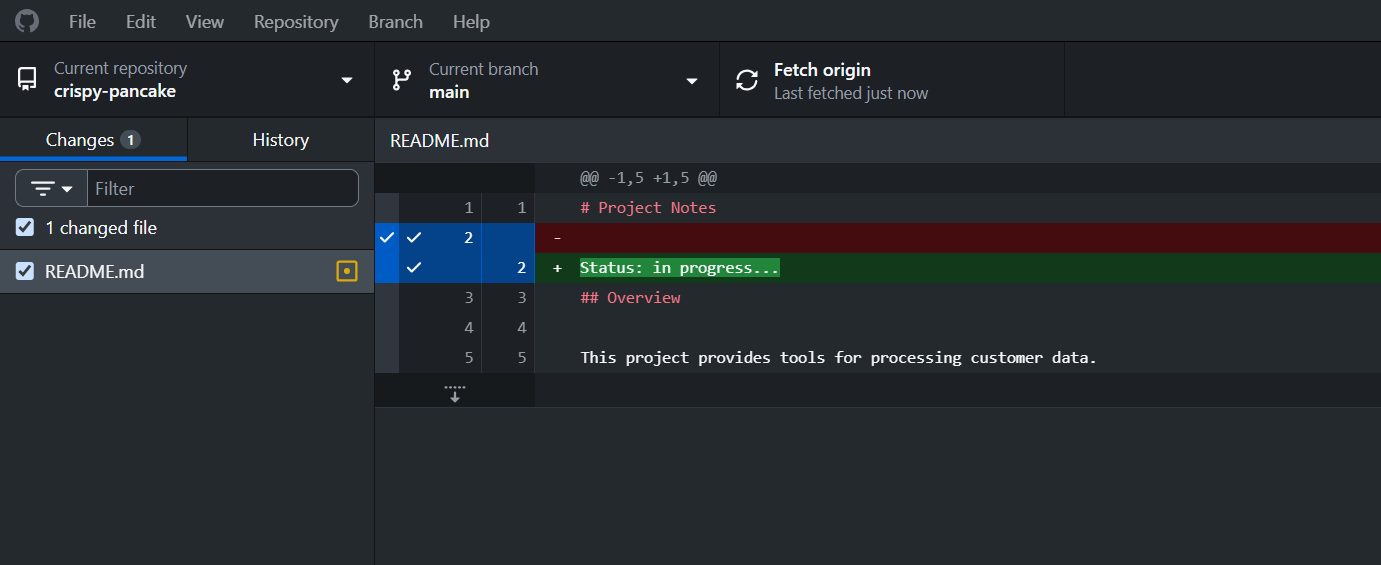1381x565 pixels.
Task: Toggle the README.md file checkbox
Action: (25, 271)
